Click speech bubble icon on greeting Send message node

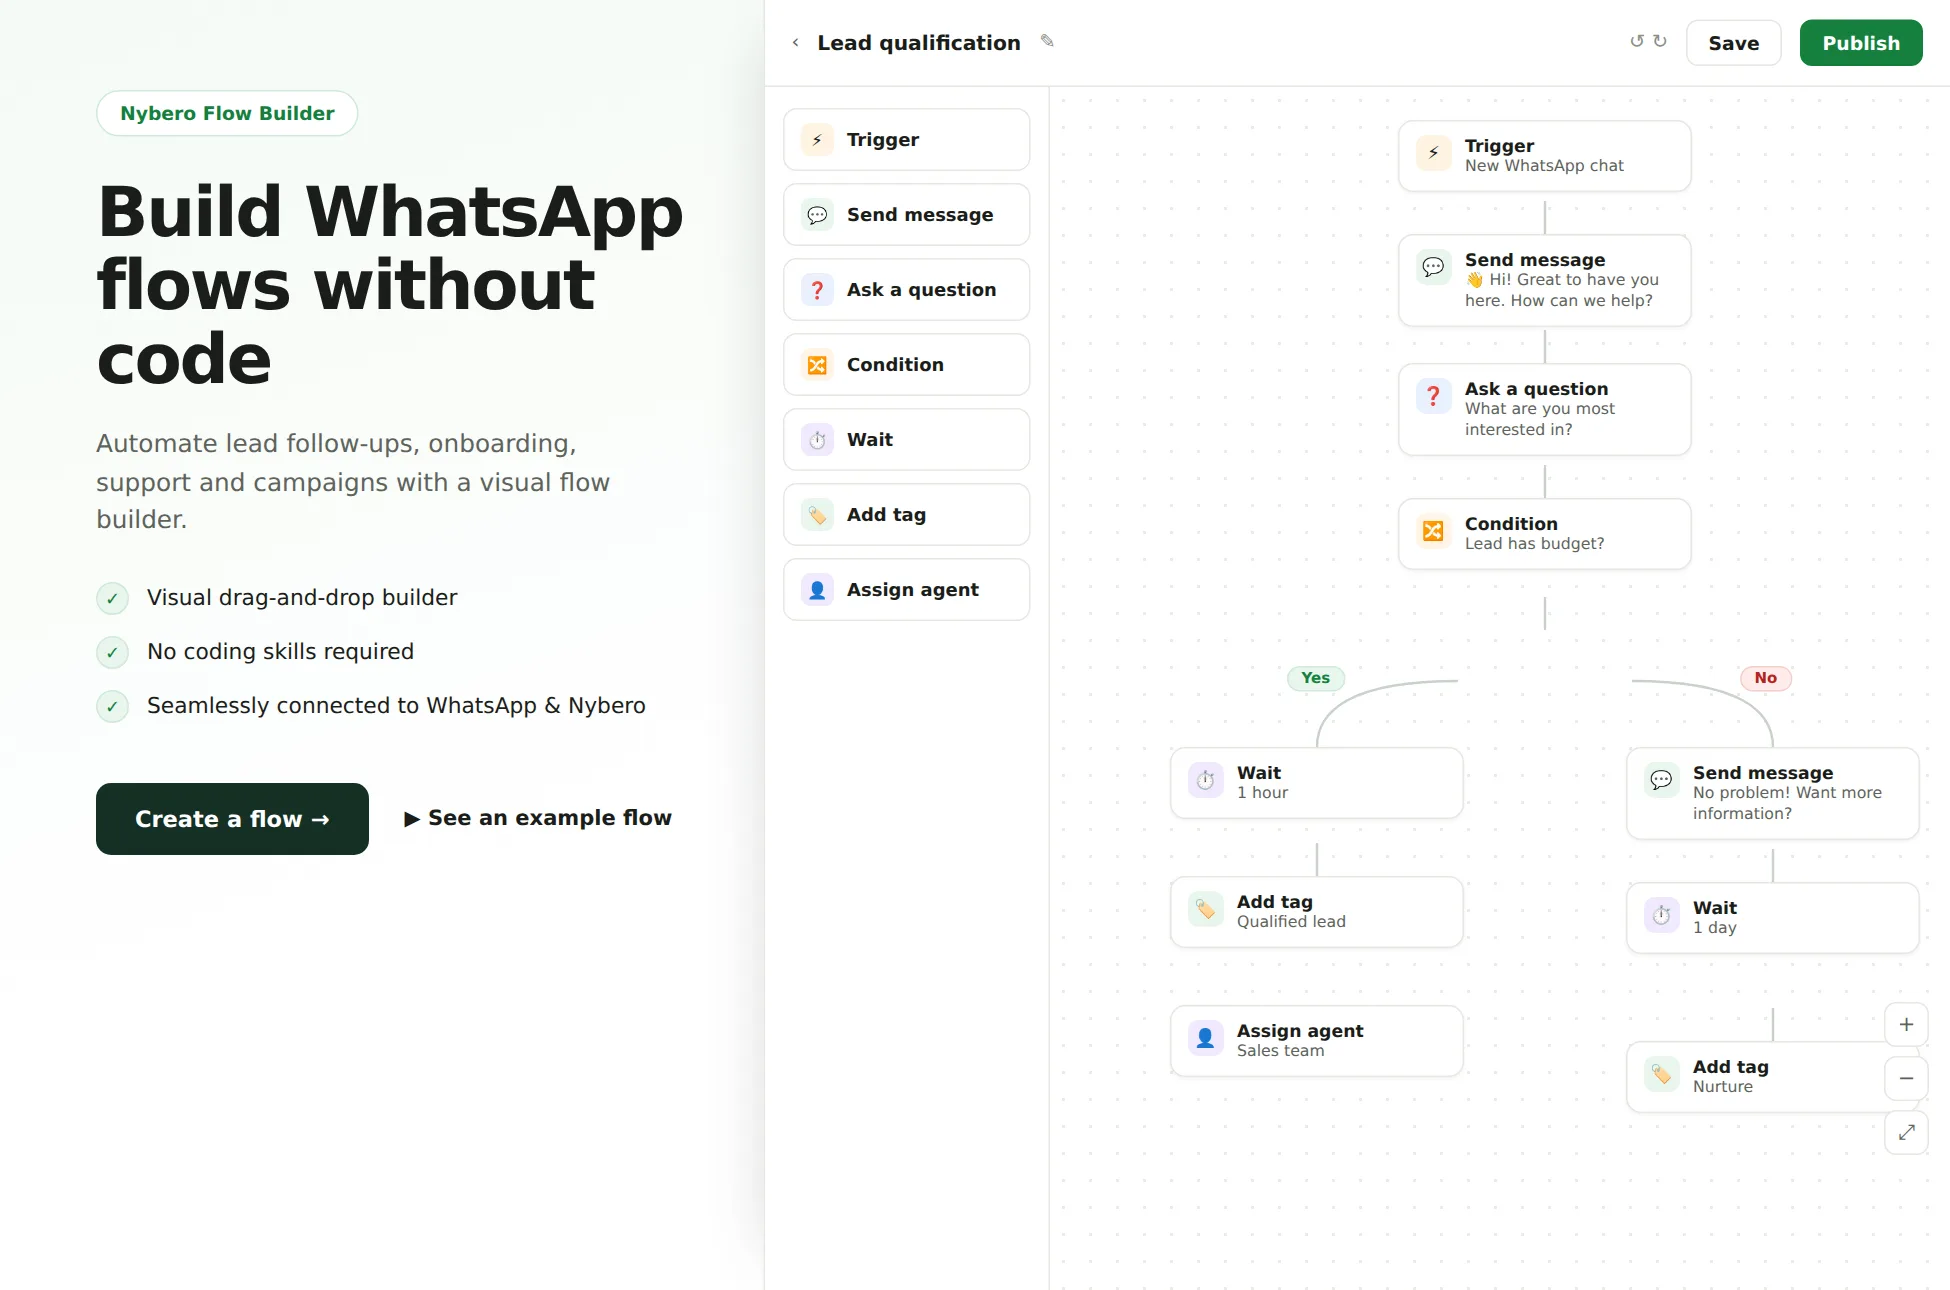(x=1433, y=267)
